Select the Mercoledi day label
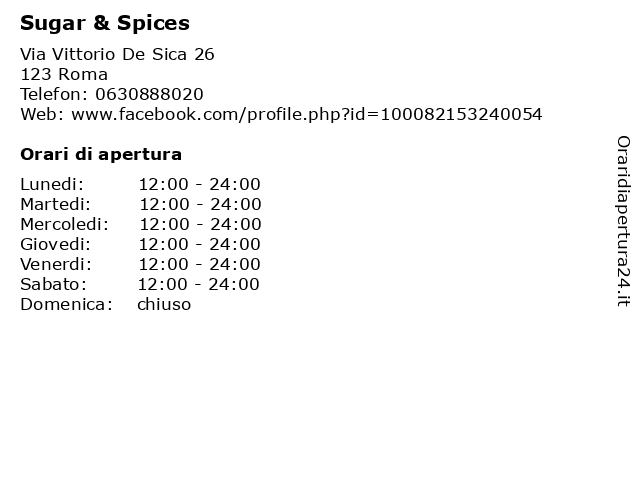Image resolution: width=640 pixels, height=480 pixels. pyautogui.click(x=64, y=224)
